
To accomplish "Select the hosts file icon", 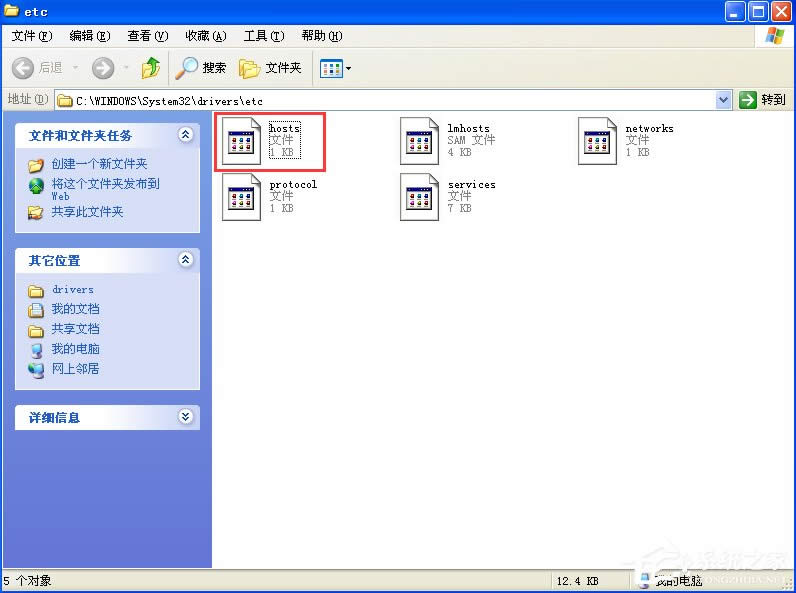I will 241,141.
